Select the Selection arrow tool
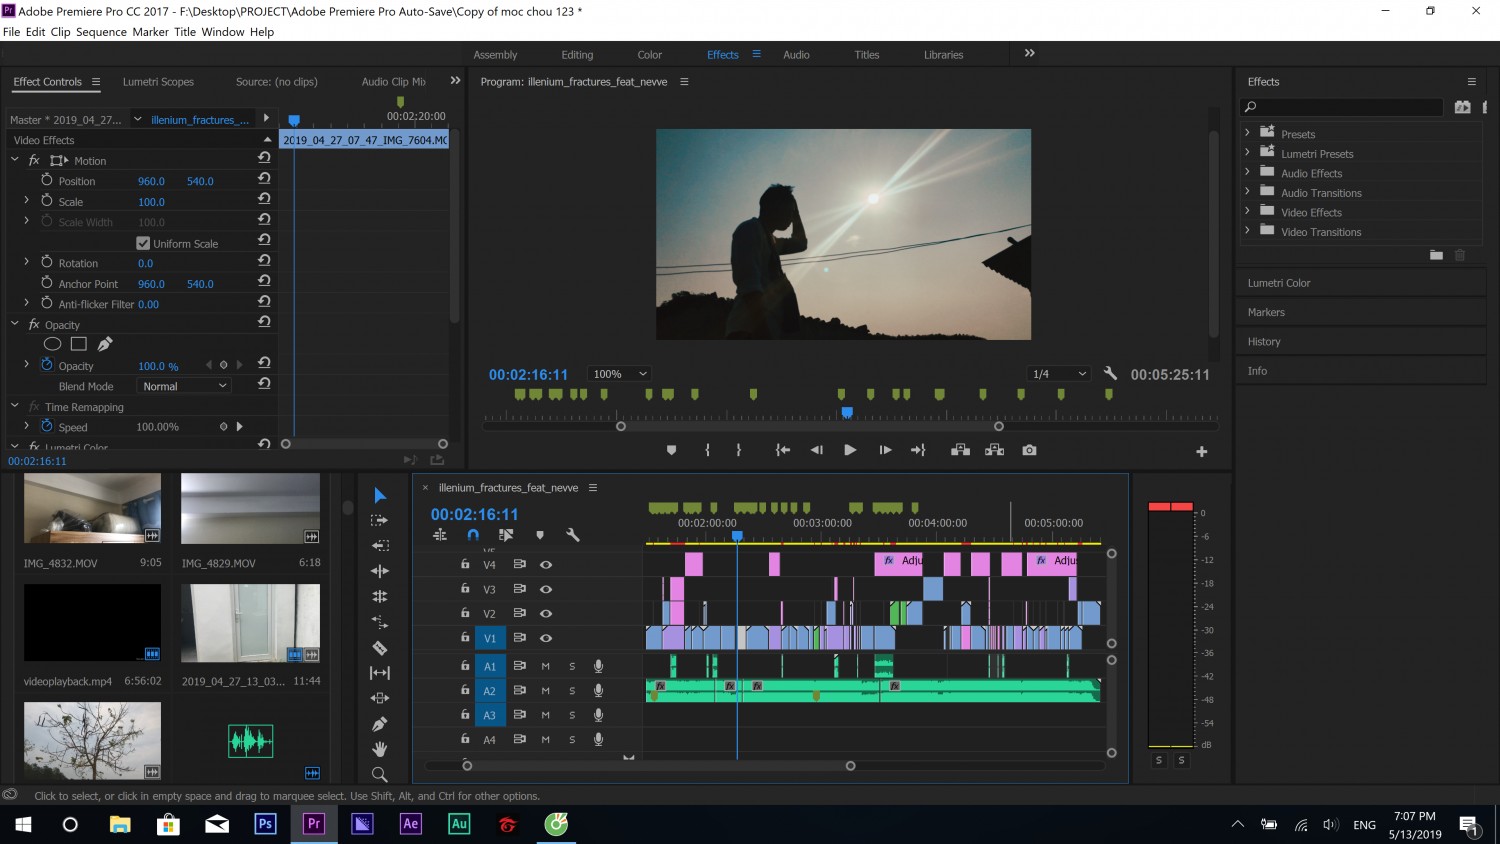The height and width of the screenshot is (844, 1500). click(380, 495)
